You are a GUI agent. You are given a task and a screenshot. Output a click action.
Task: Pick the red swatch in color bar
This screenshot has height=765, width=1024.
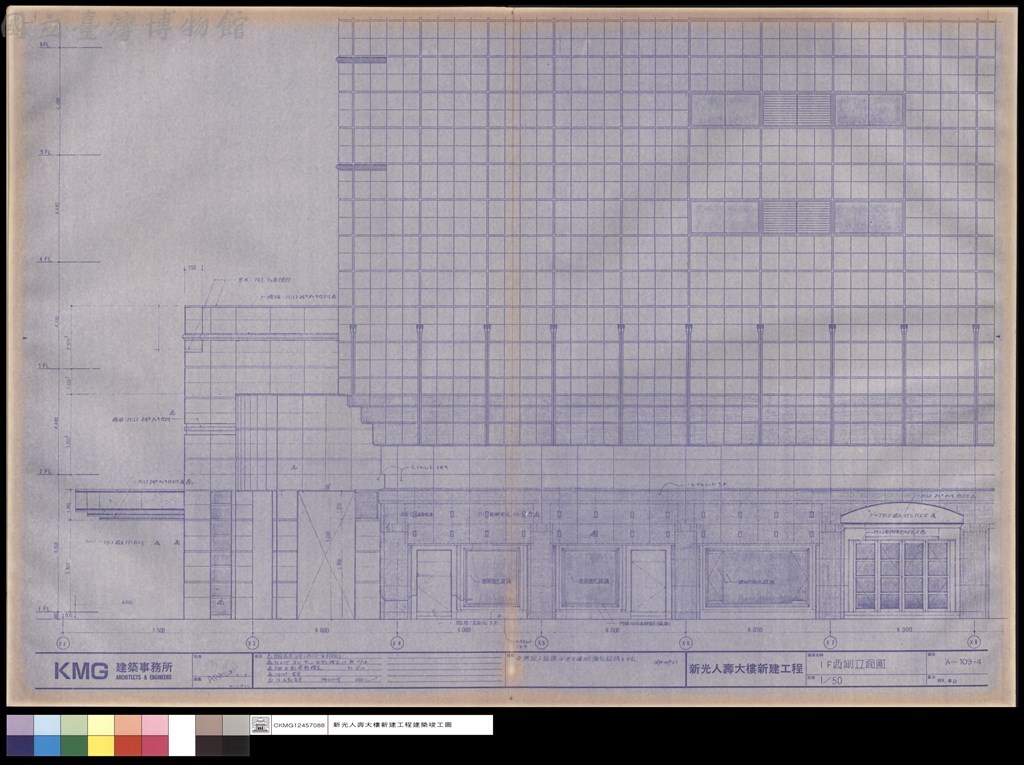pyautogui.click(x=128, y=745)
